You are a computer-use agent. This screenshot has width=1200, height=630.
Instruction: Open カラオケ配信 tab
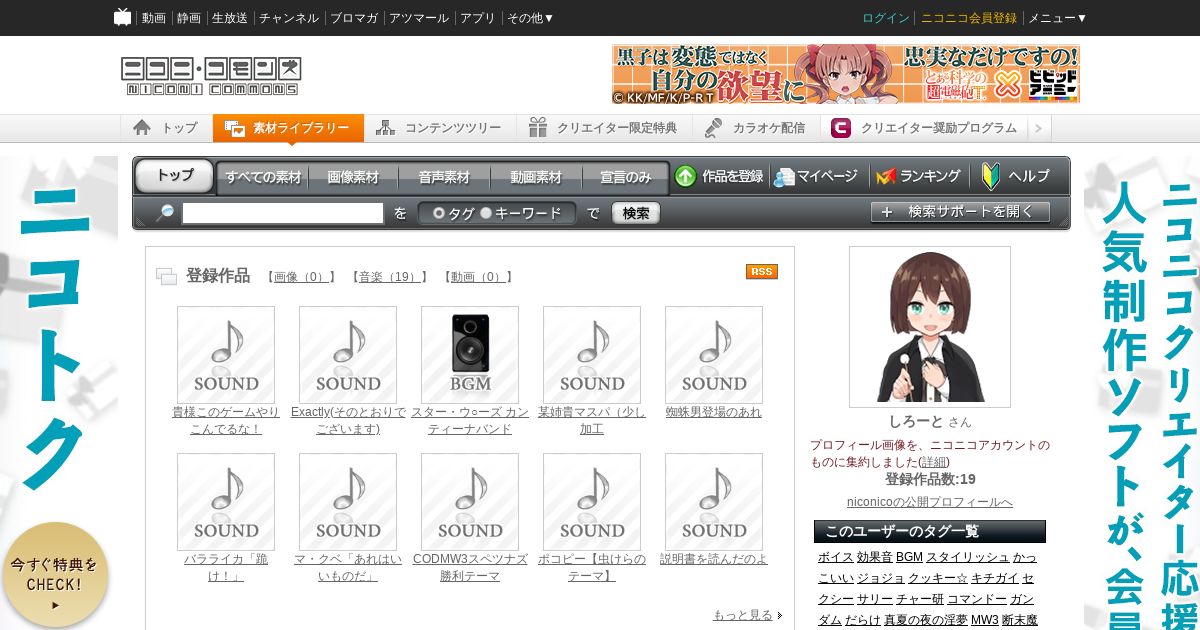(x=756, y=128)
